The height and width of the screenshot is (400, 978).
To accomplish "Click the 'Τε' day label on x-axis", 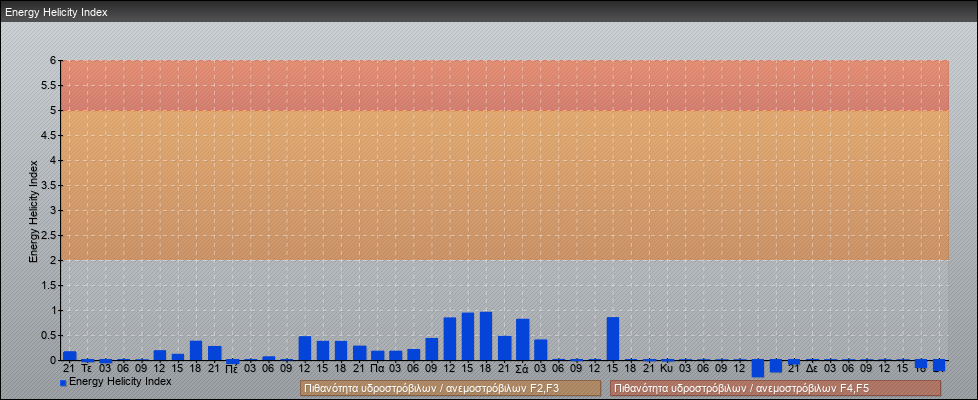I will point(87,369).
